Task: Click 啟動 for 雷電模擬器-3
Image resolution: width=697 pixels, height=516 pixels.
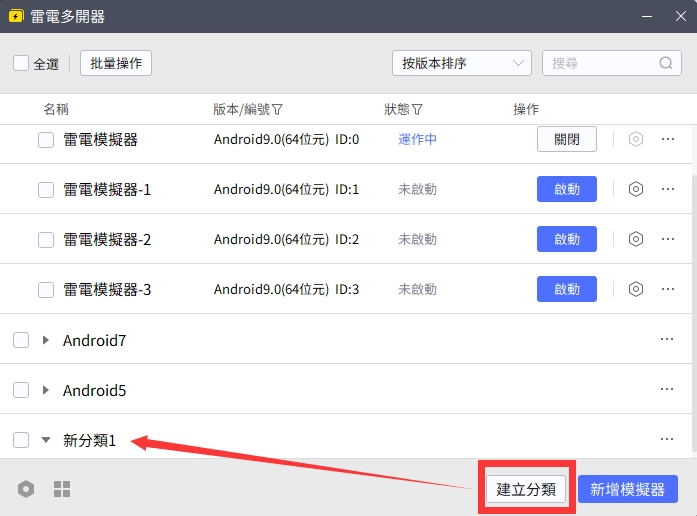Action: pyautogui.click(x=567, y=289)
